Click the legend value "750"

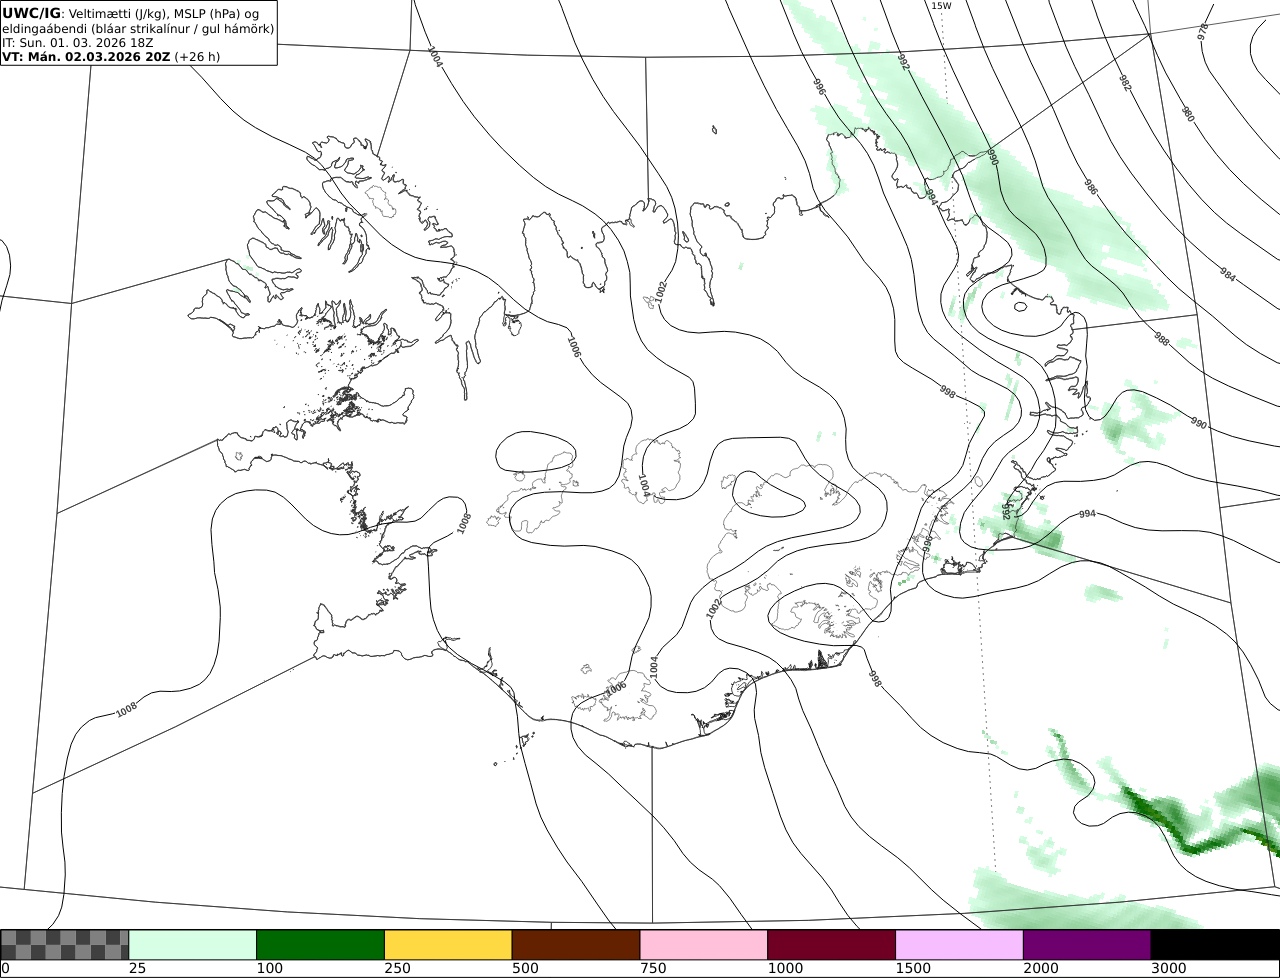653,968
